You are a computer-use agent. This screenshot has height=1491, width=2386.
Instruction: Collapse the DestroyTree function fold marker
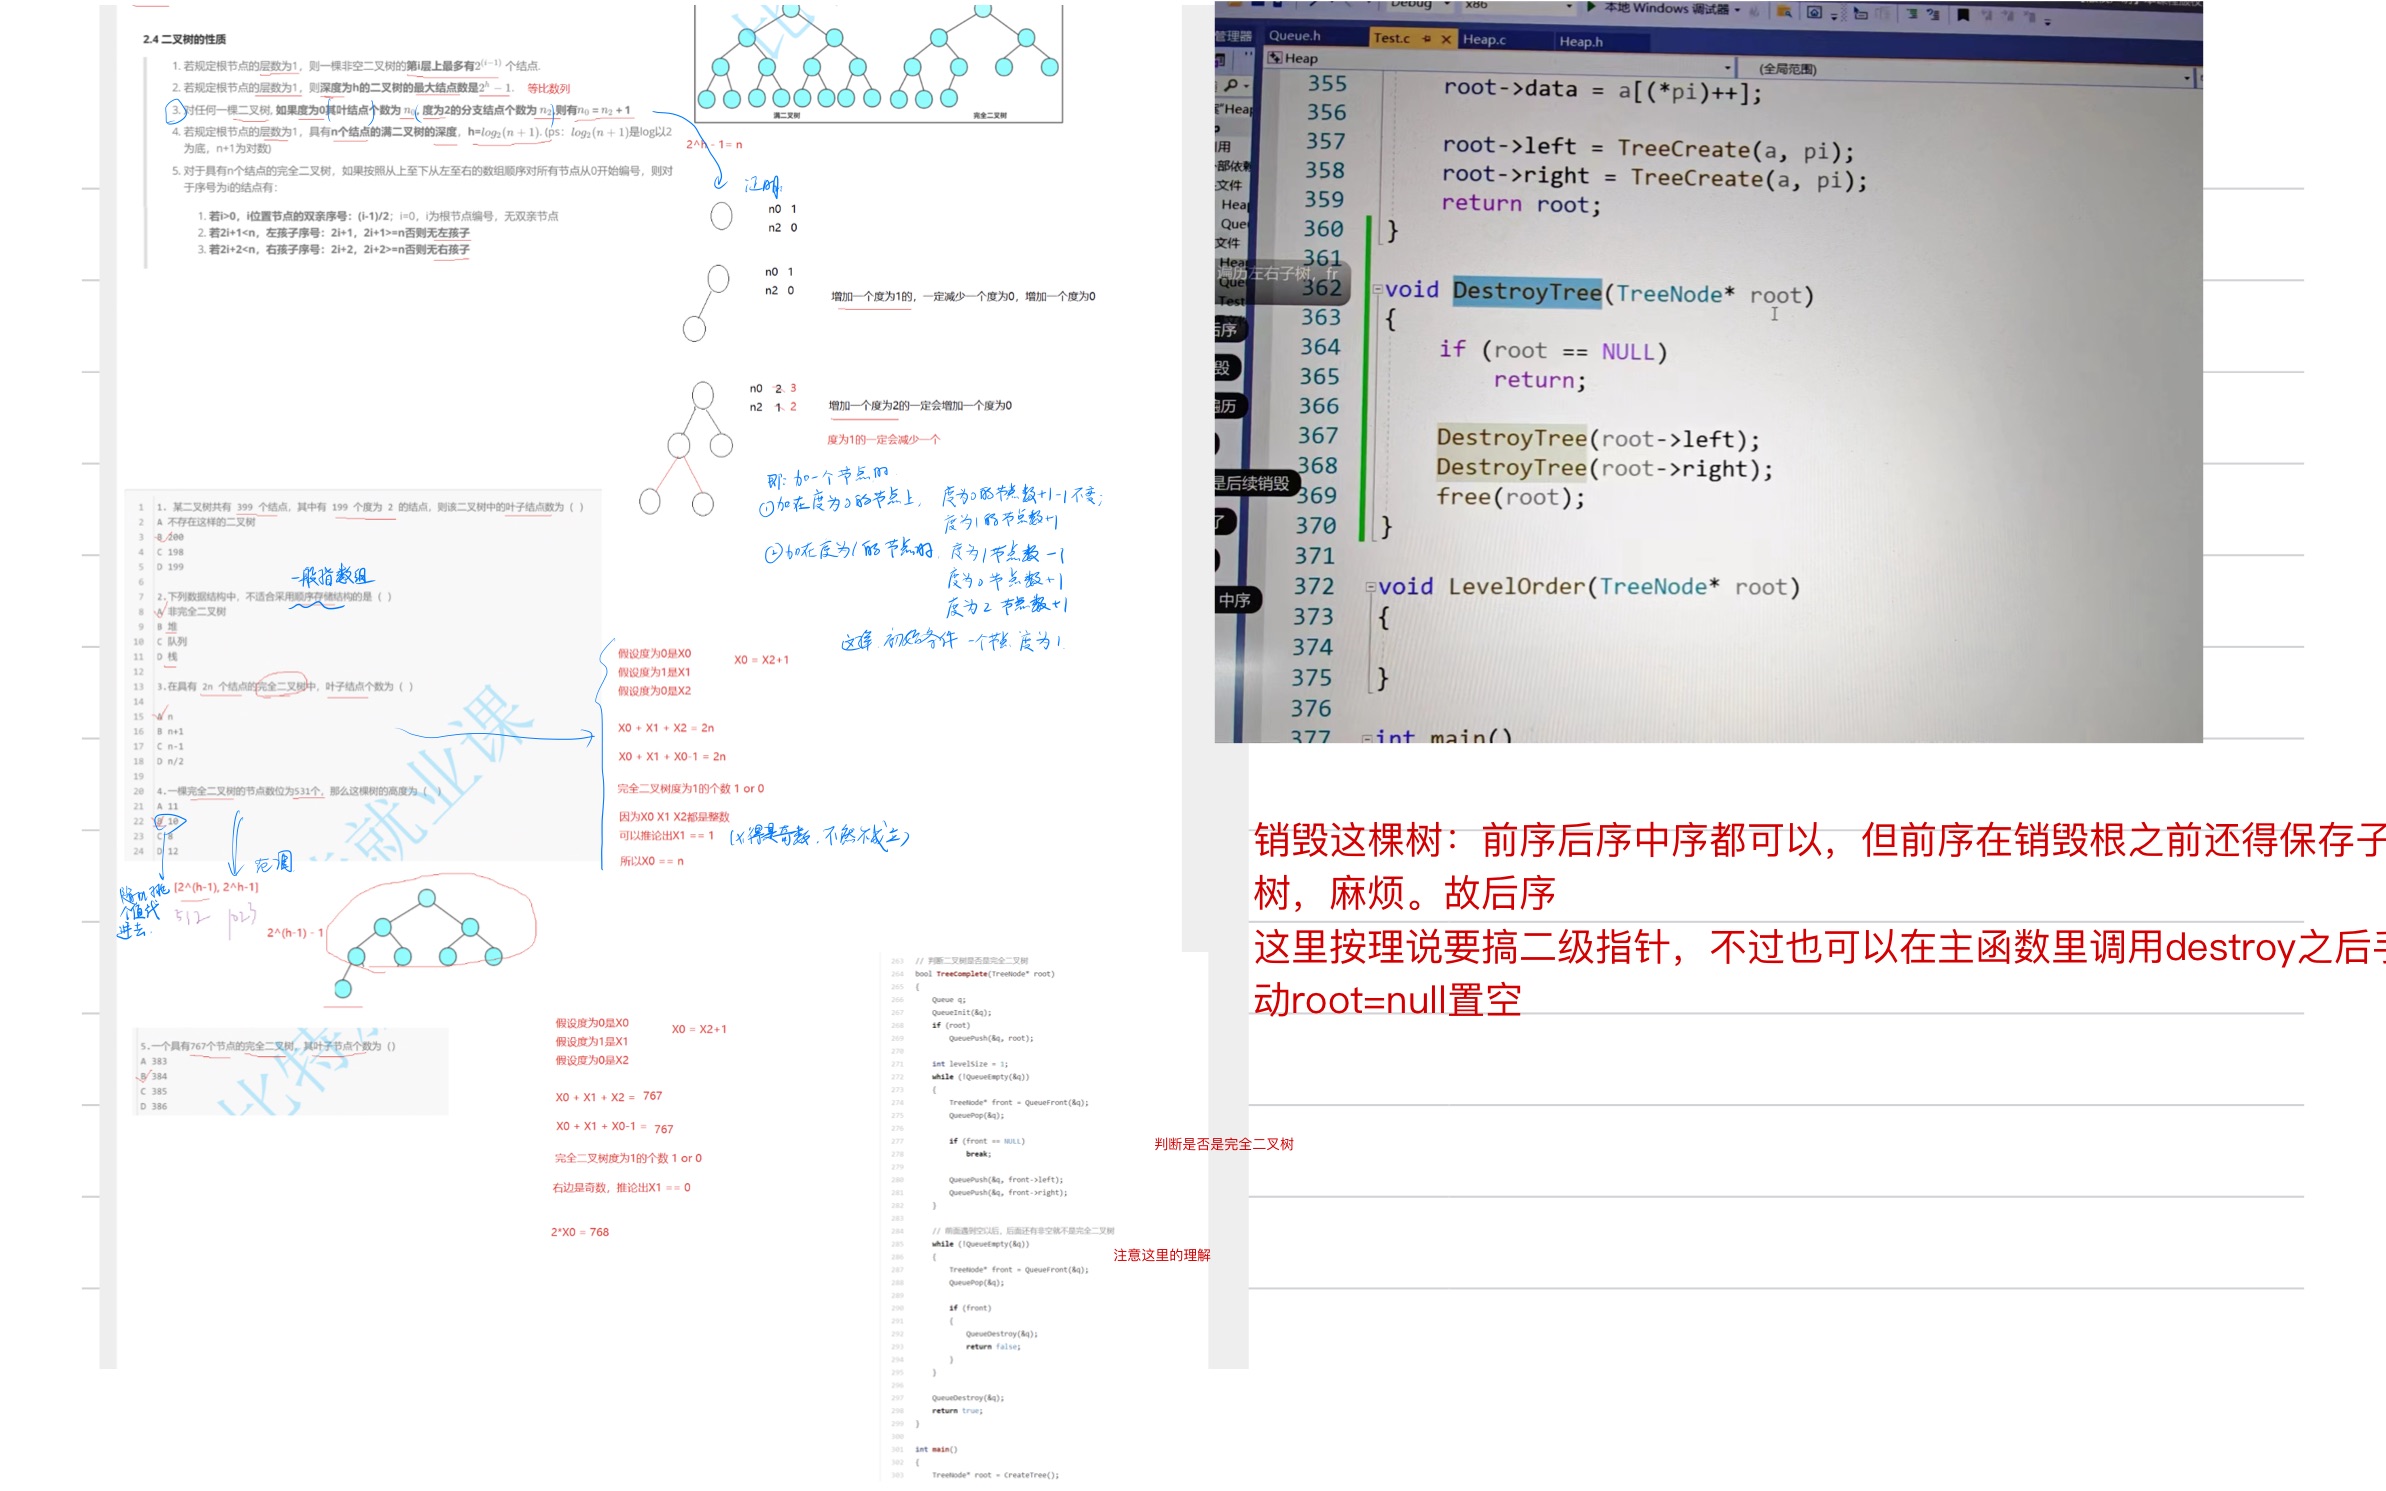tap(1377, 290)
